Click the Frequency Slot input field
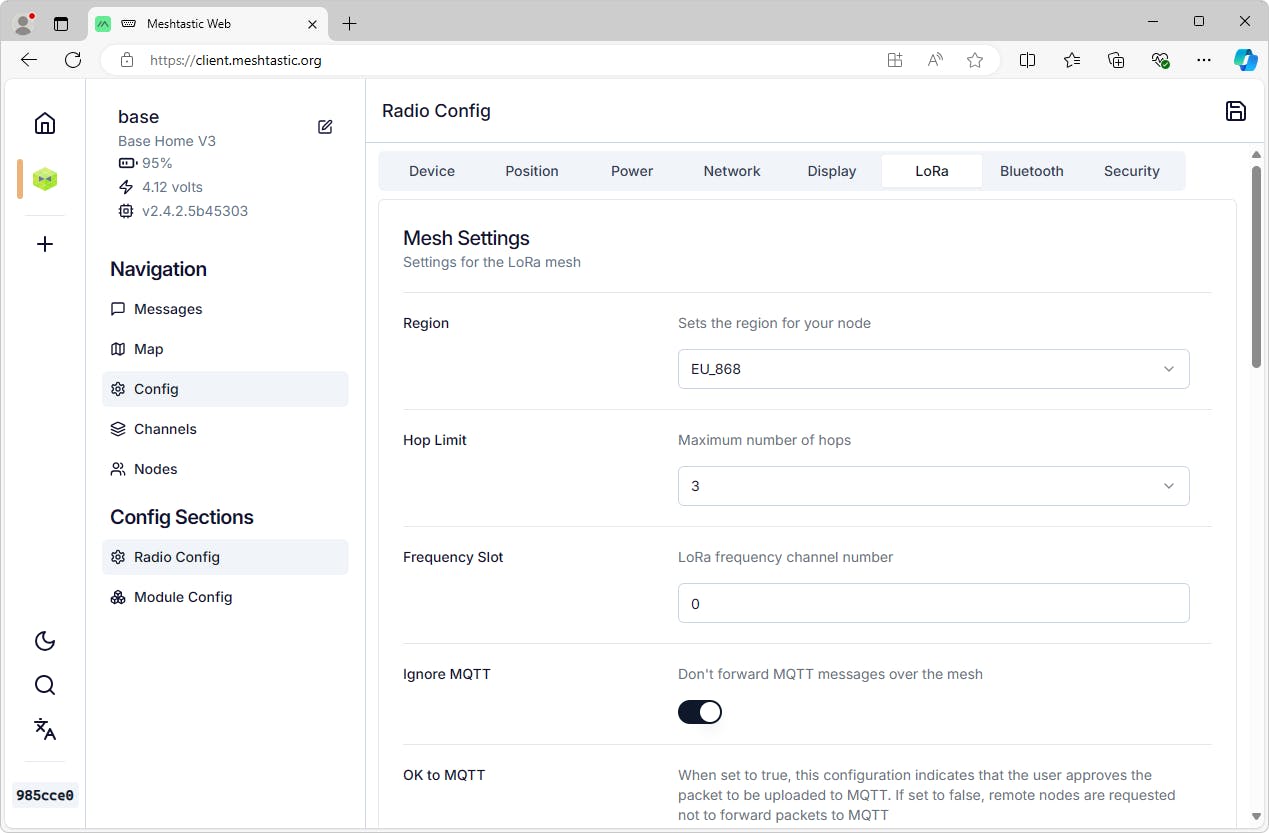Viewport: 1269px width, 833px height. tap(933, 603)
